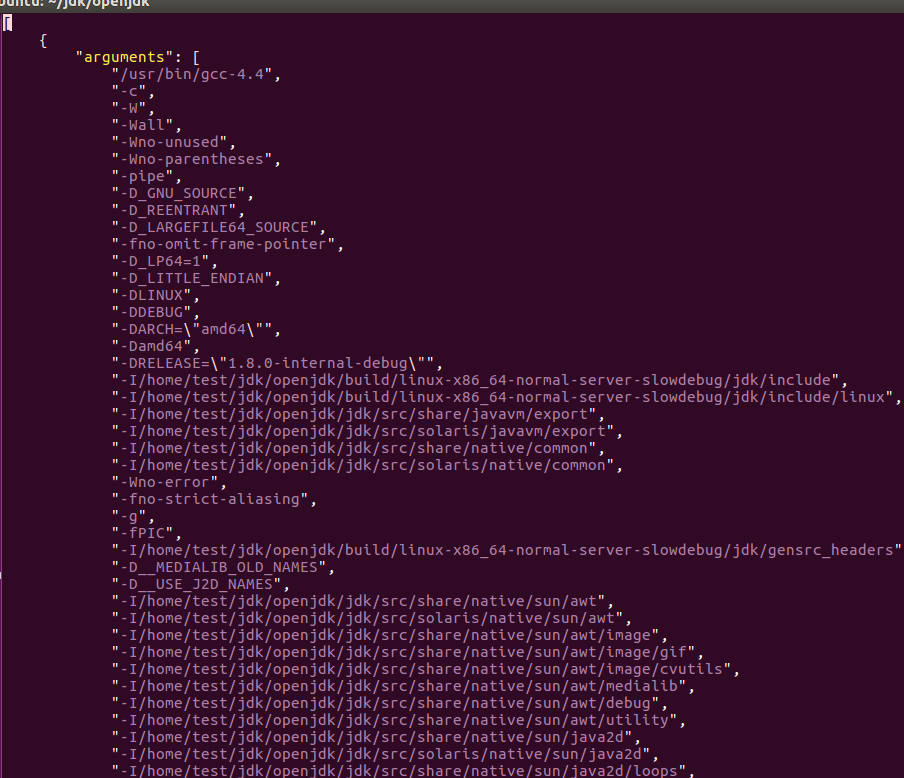Click the share/native/sun/awt/image path ending in "image"
This screenshot has width=904, height=778.
point(390,636)
